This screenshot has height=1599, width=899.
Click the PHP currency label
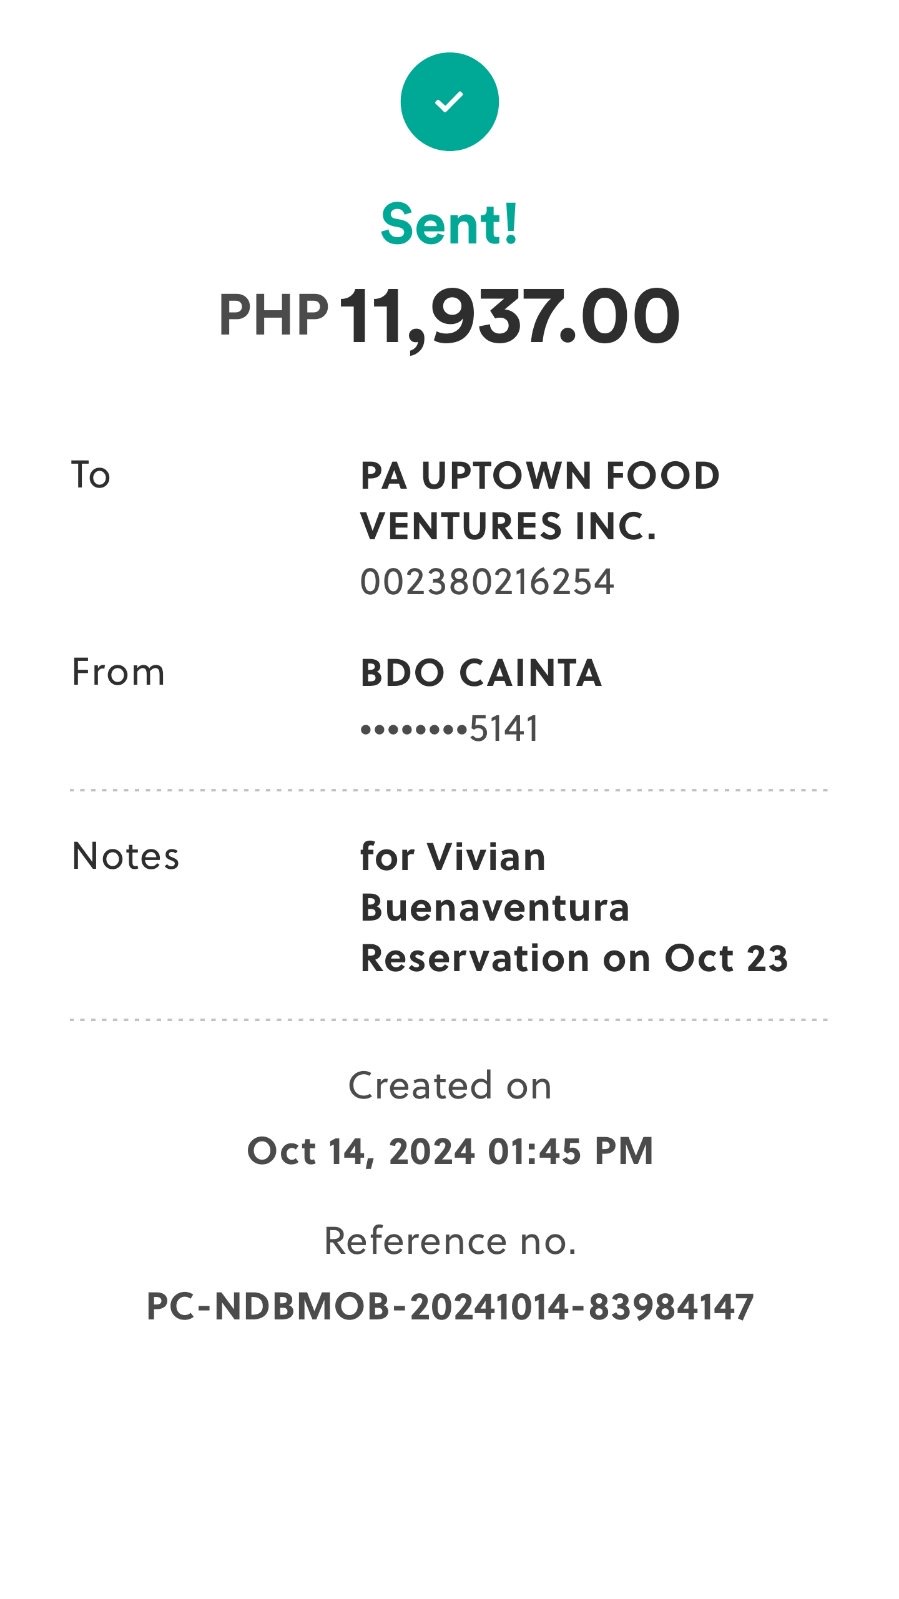coord(273,316)
